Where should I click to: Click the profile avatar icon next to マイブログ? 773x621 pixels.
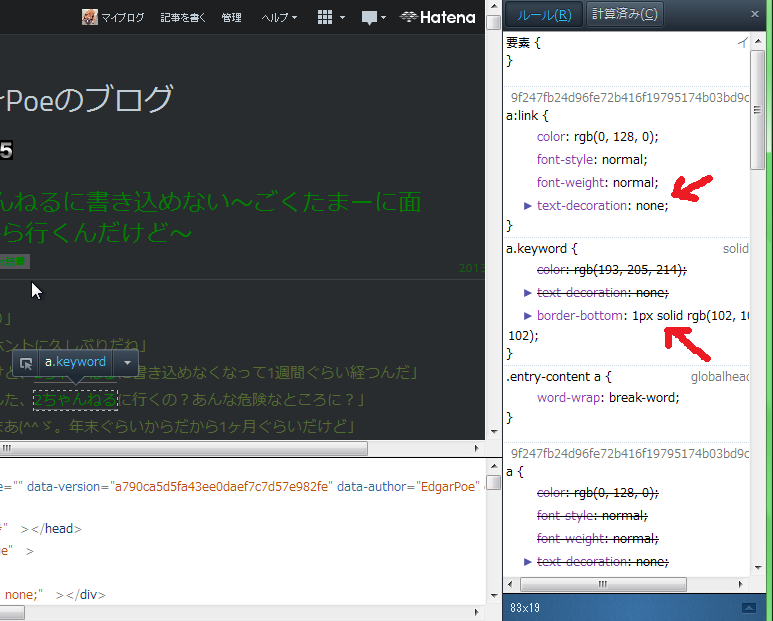pyautogui.click(x=90, y=17)
